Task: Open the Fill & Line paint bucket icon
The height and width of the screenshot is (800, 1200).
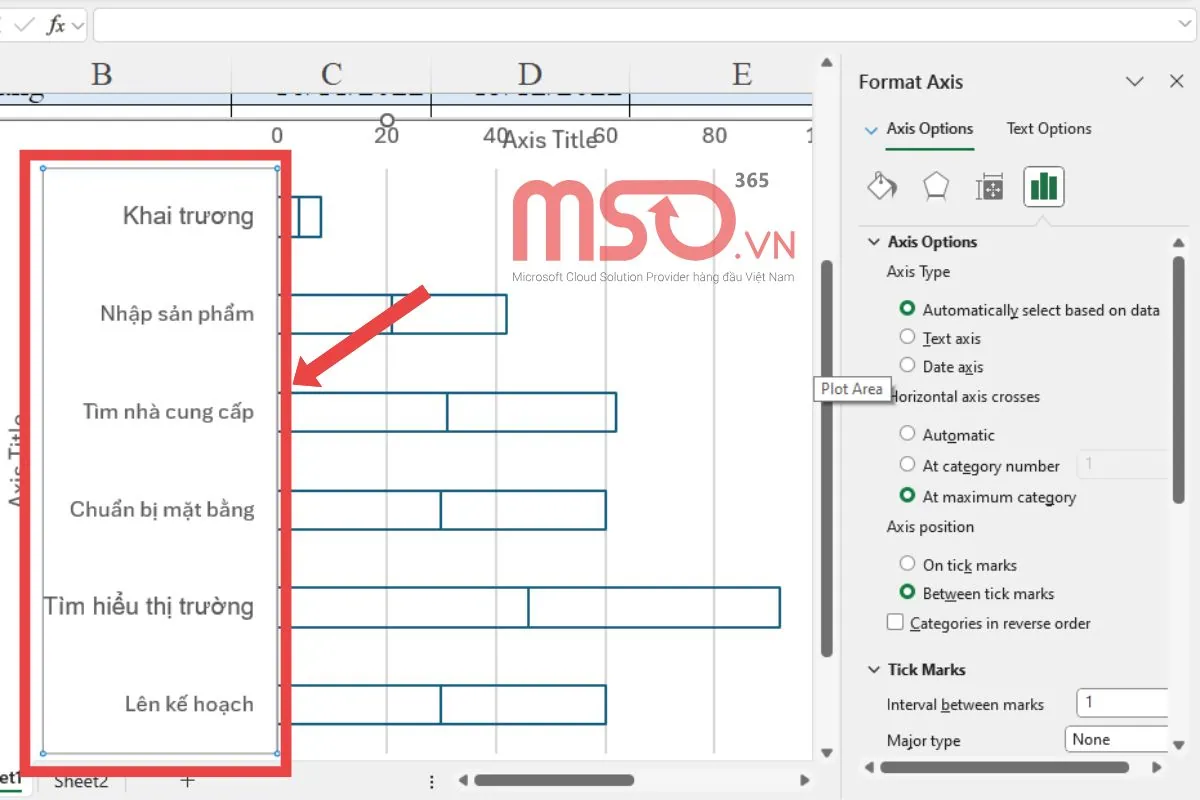Action: coord(881,187)
